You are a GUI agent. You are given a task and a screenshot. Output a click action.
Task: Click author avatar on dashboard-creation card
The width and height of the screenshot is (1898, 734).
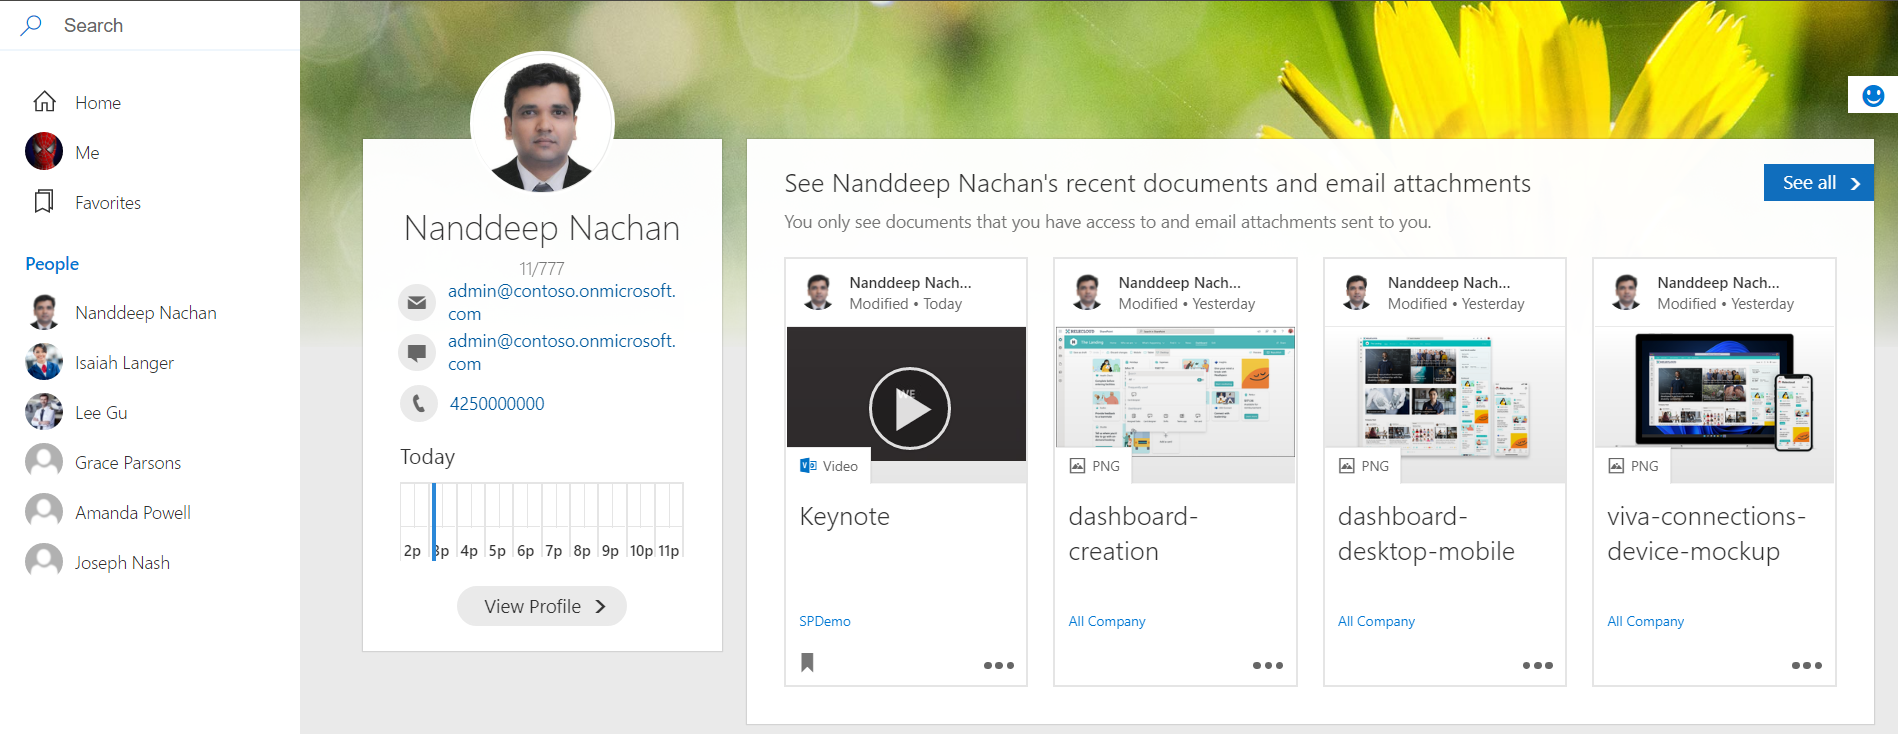click(x=1088, y=292)
